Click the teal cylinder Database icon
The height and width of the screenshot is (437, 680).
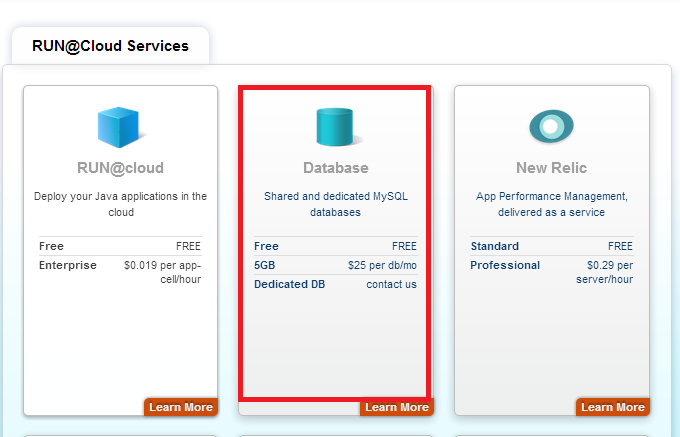tap(337, 126)
